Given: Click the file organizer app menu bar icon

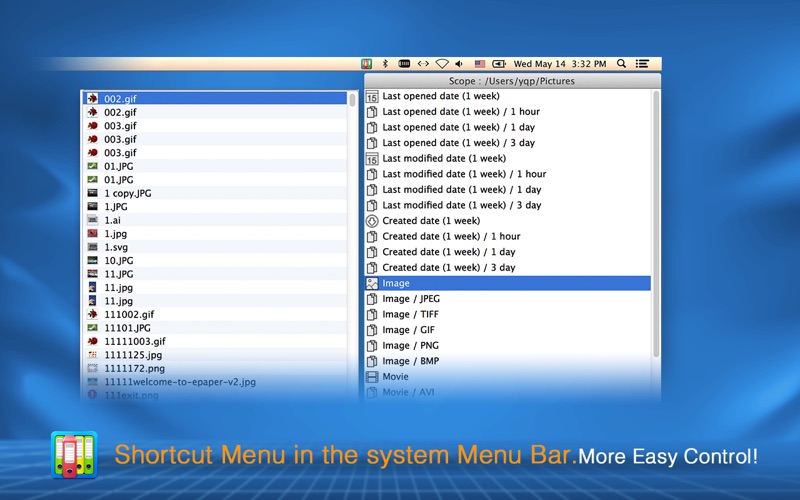Looking at the screenshot, I should tap(367, 63).
